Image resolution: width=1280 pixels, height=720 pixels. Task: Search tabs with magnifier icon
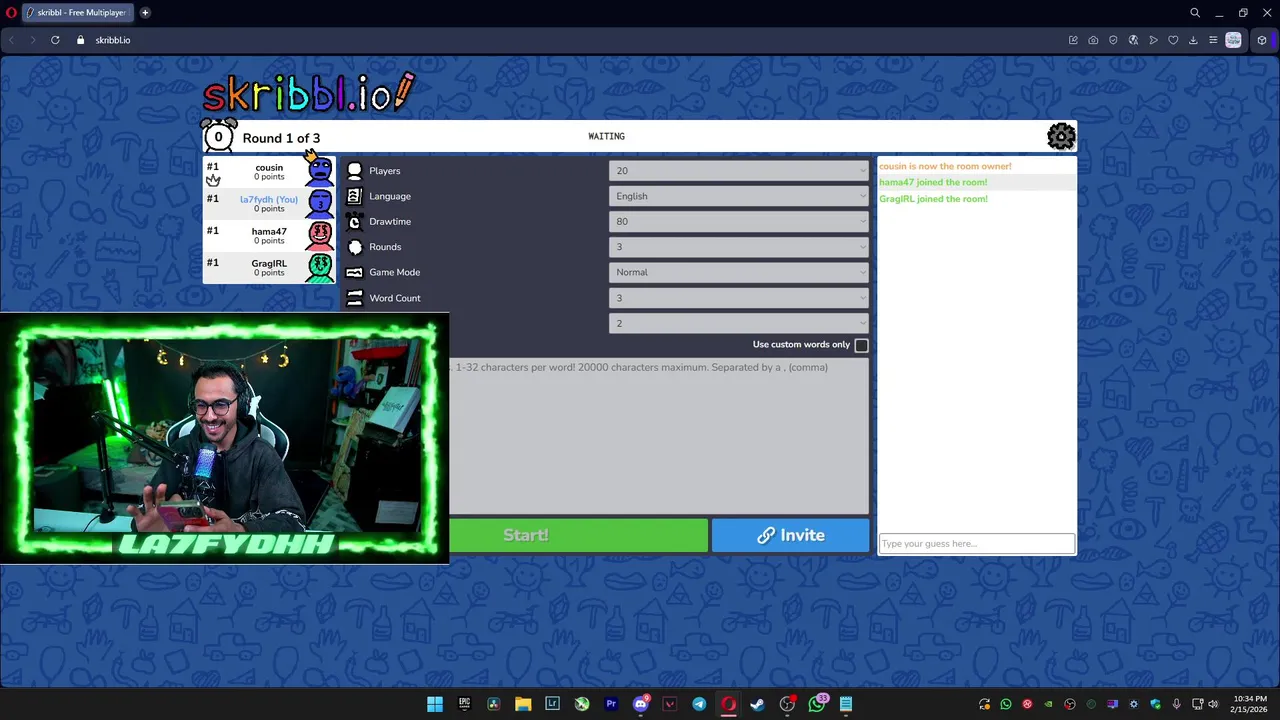point(1195,13)
